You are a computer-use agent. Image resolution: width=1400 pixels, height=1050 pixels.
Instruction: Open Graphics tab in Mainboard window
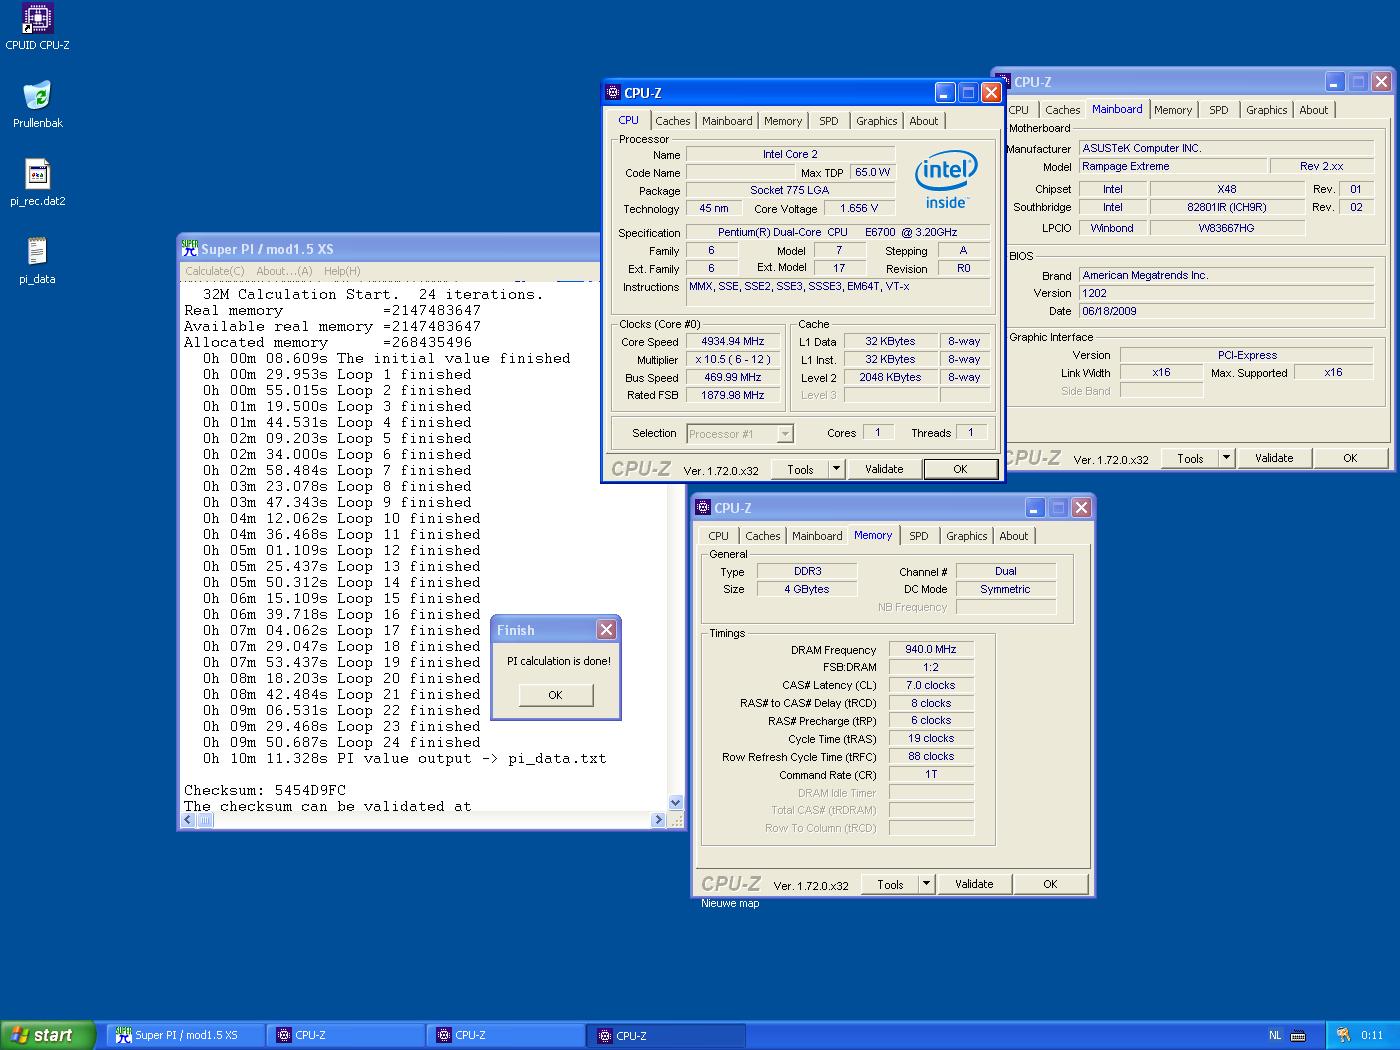1267,110
